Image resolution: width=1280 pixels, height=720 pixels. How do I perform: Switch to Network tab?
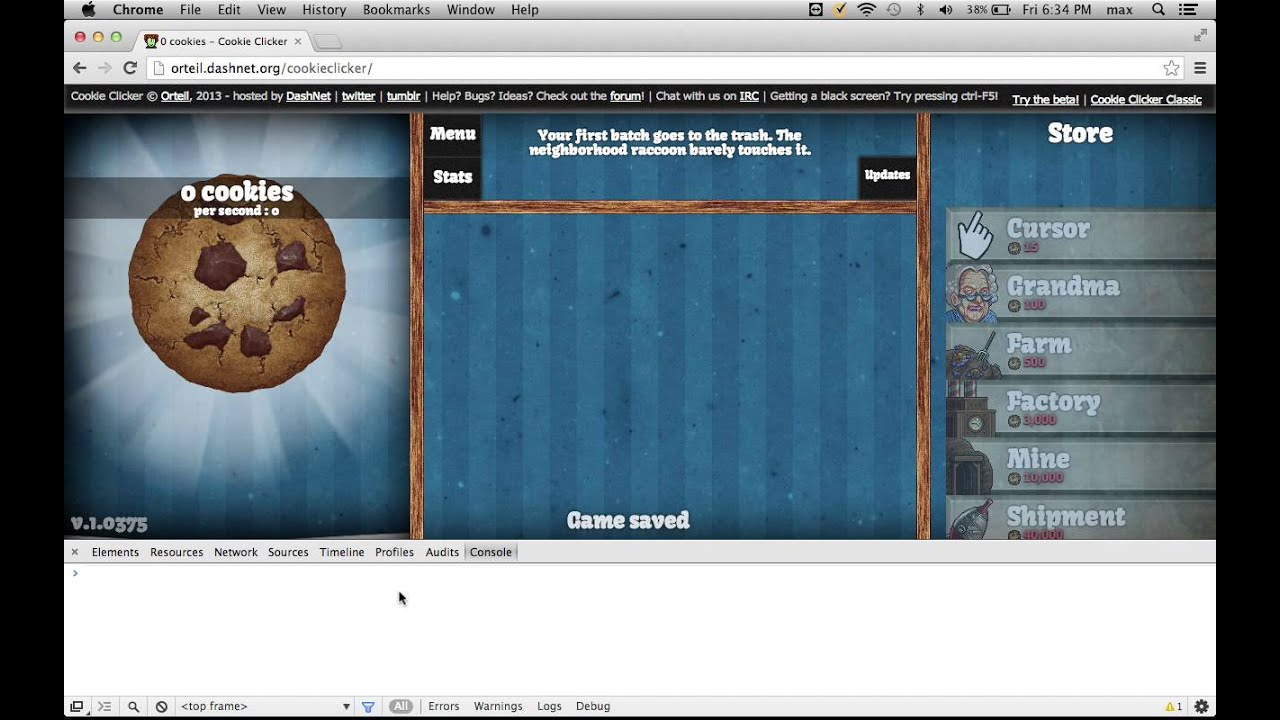236,552
